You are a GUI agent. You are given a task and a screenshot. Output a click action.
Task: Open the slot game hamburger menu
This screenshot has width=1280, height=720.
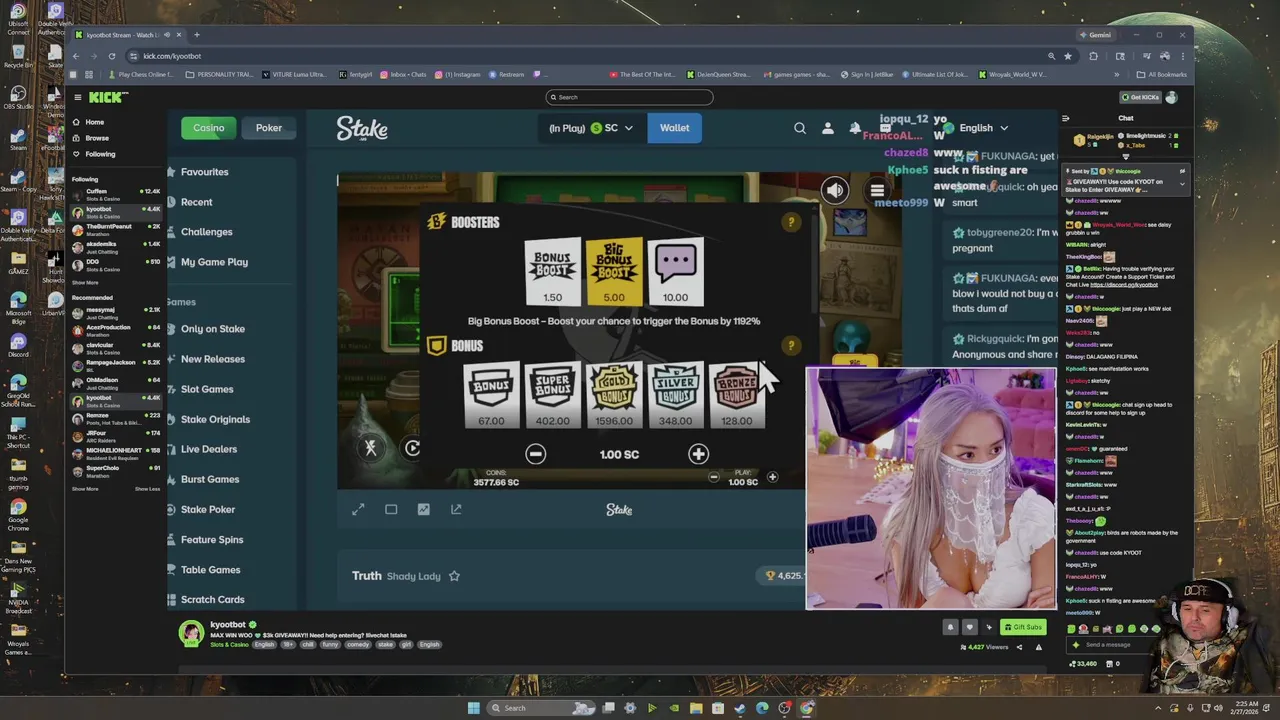[x=877, y=190]
